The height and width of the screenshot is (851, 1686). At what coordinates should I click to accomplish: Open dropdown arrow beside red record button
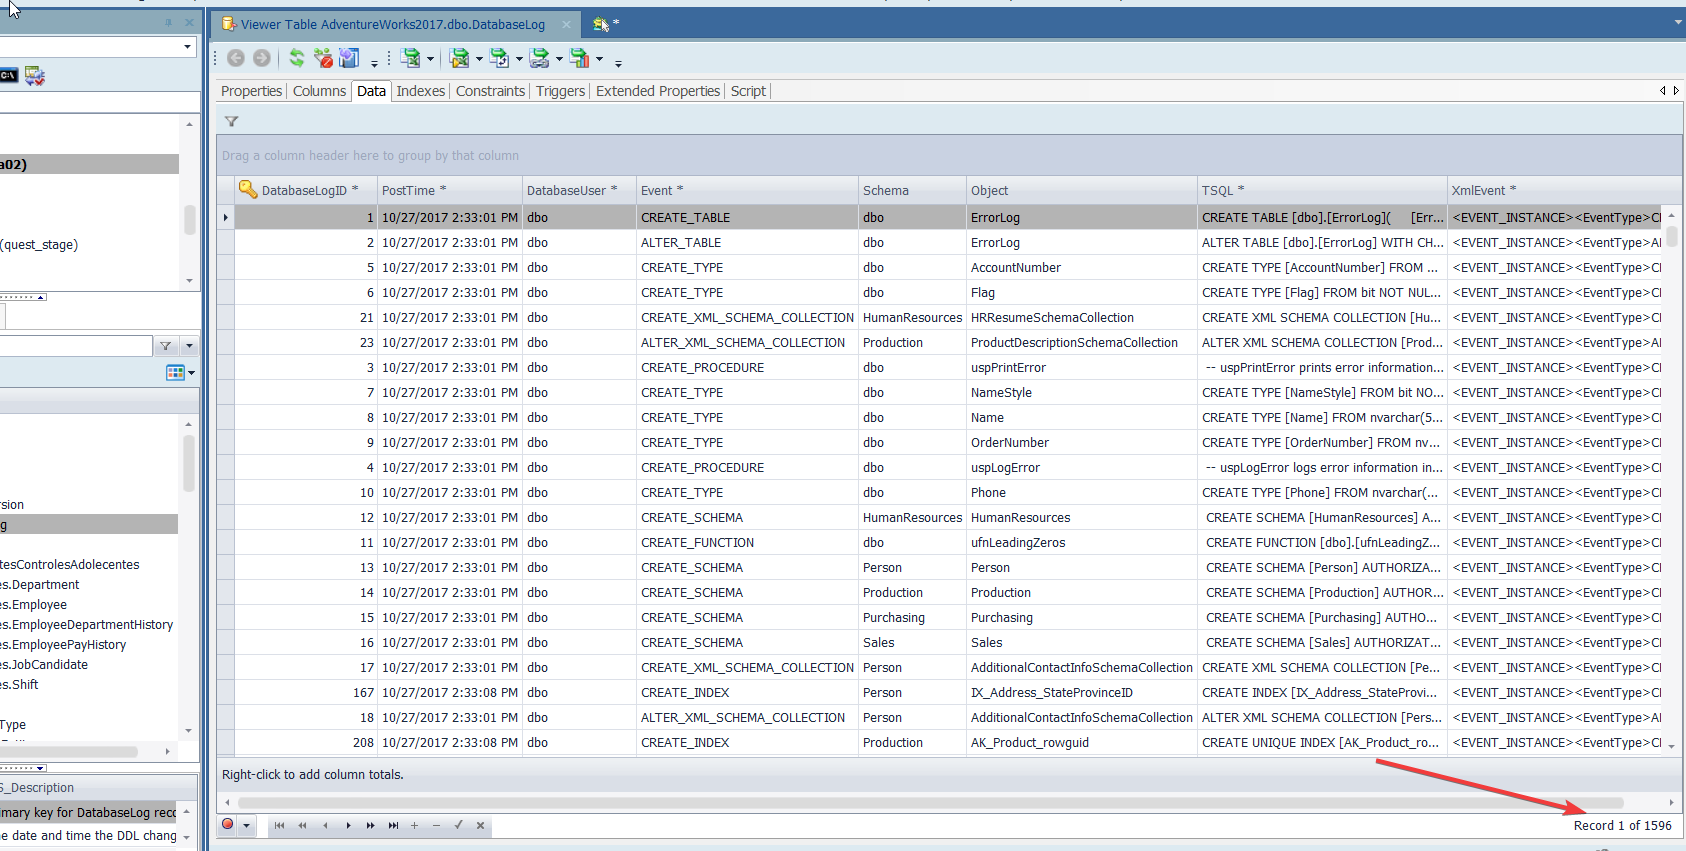pyautogui.click(x=246, y=826)
